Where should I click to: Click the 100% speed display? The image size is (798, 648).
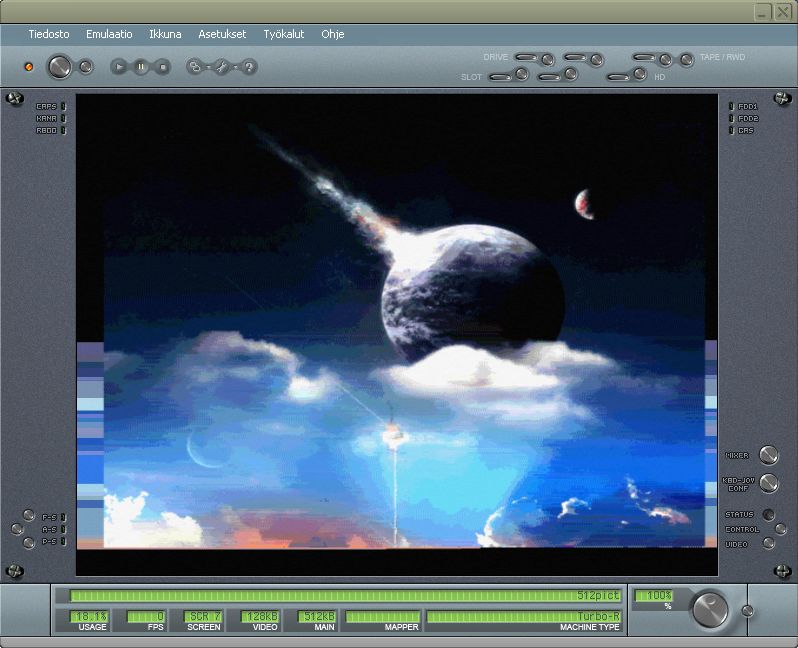point(654,595)
